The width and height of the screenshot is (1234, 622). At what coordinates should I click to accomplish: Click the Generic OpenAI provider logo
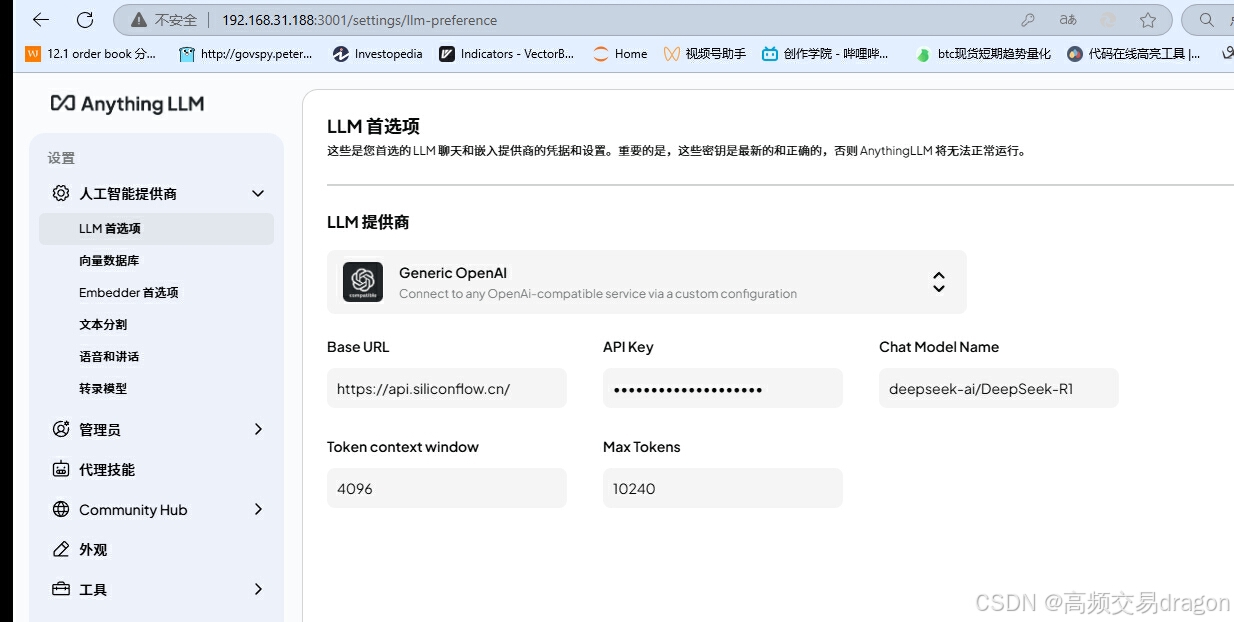tap(363, 282)
